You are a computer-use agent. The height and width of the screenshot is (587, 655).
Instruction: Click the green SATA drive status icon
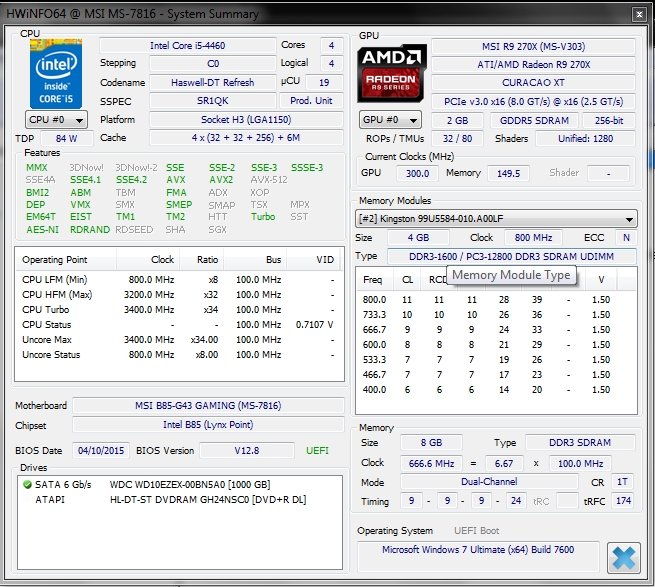28,485
